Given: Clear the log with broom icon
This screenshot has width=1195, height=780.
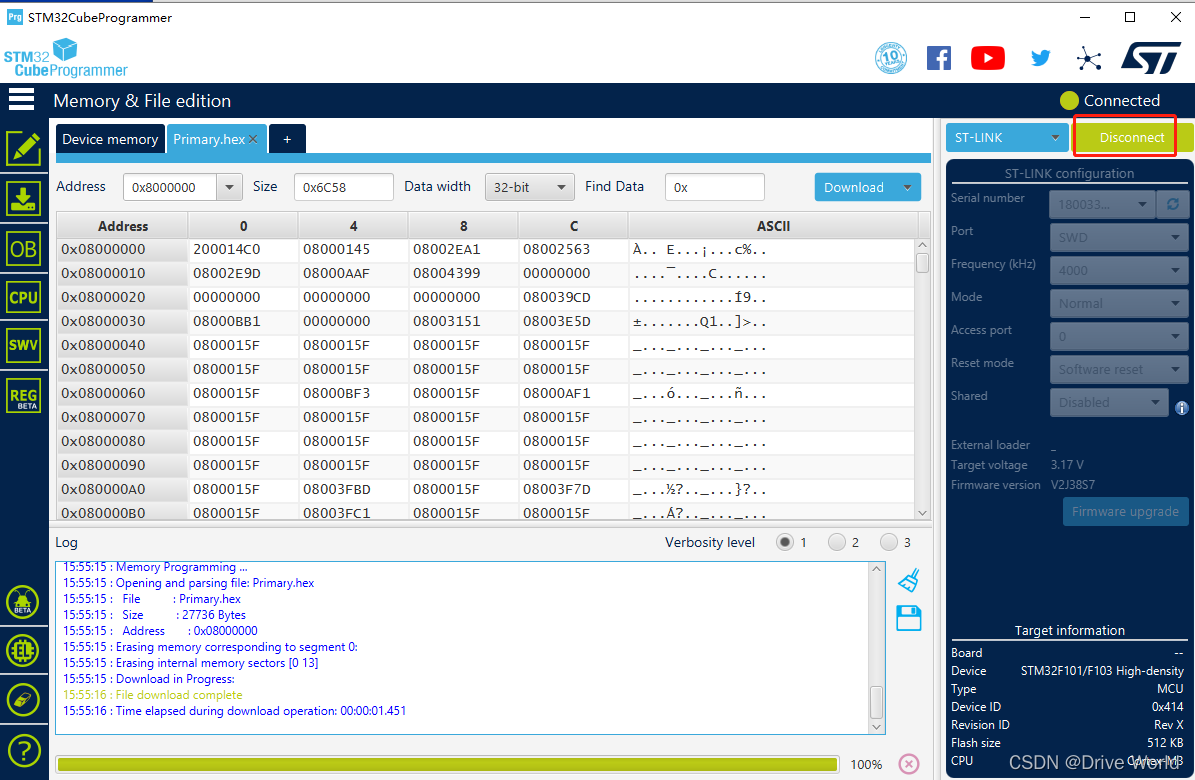Looking at the screenshot, I should tap(908, 581).
